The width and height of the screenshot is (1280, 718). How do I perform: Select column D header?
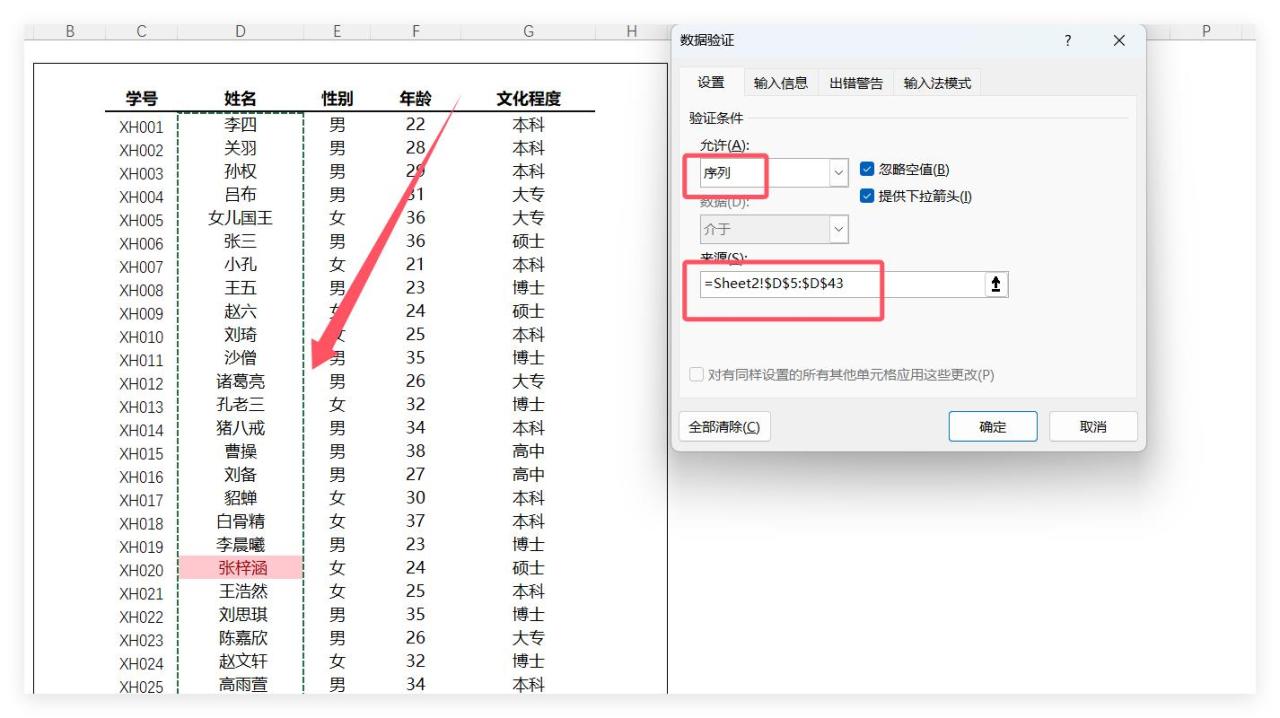[x=240, y=32]
